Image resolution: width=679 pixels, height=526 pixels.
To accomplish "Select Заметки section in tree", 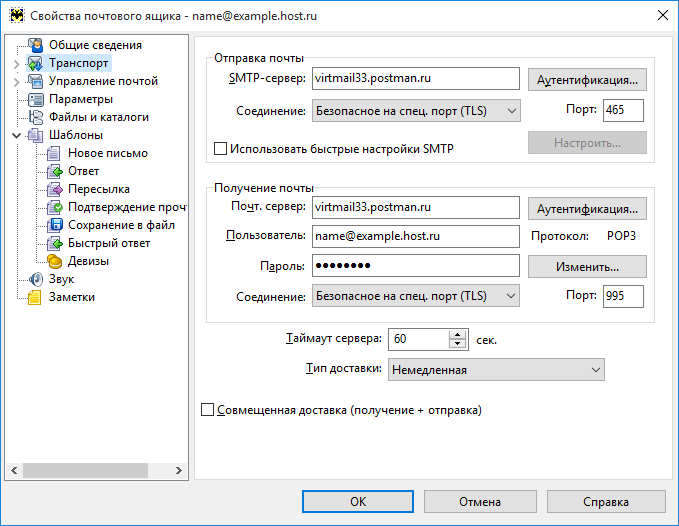I will click(x=71, y=297).
